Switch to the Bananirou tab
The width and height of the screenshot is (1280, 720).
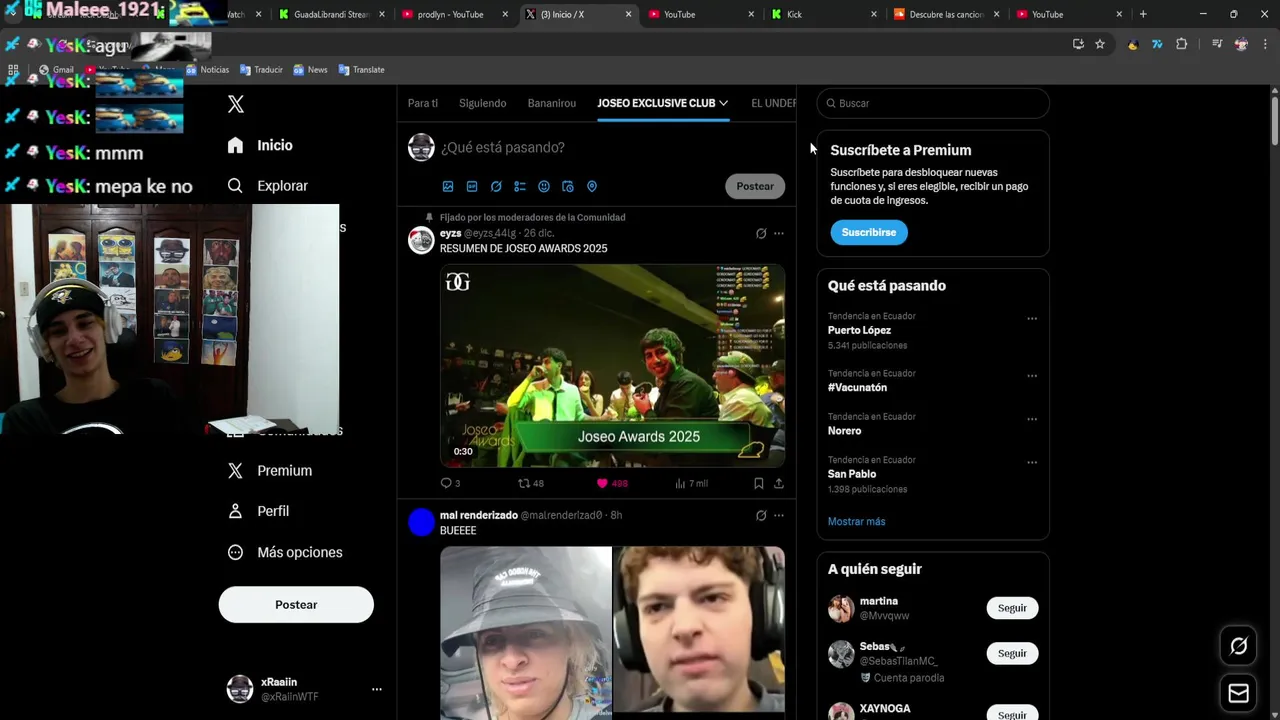pyautogui.click(x=552, y=103)
